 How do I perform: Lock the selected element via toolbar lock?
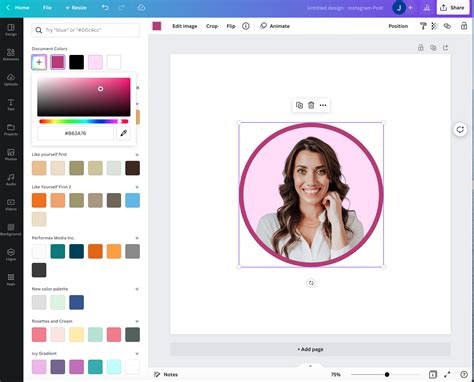pyautogui.click(x=464, y=26)
